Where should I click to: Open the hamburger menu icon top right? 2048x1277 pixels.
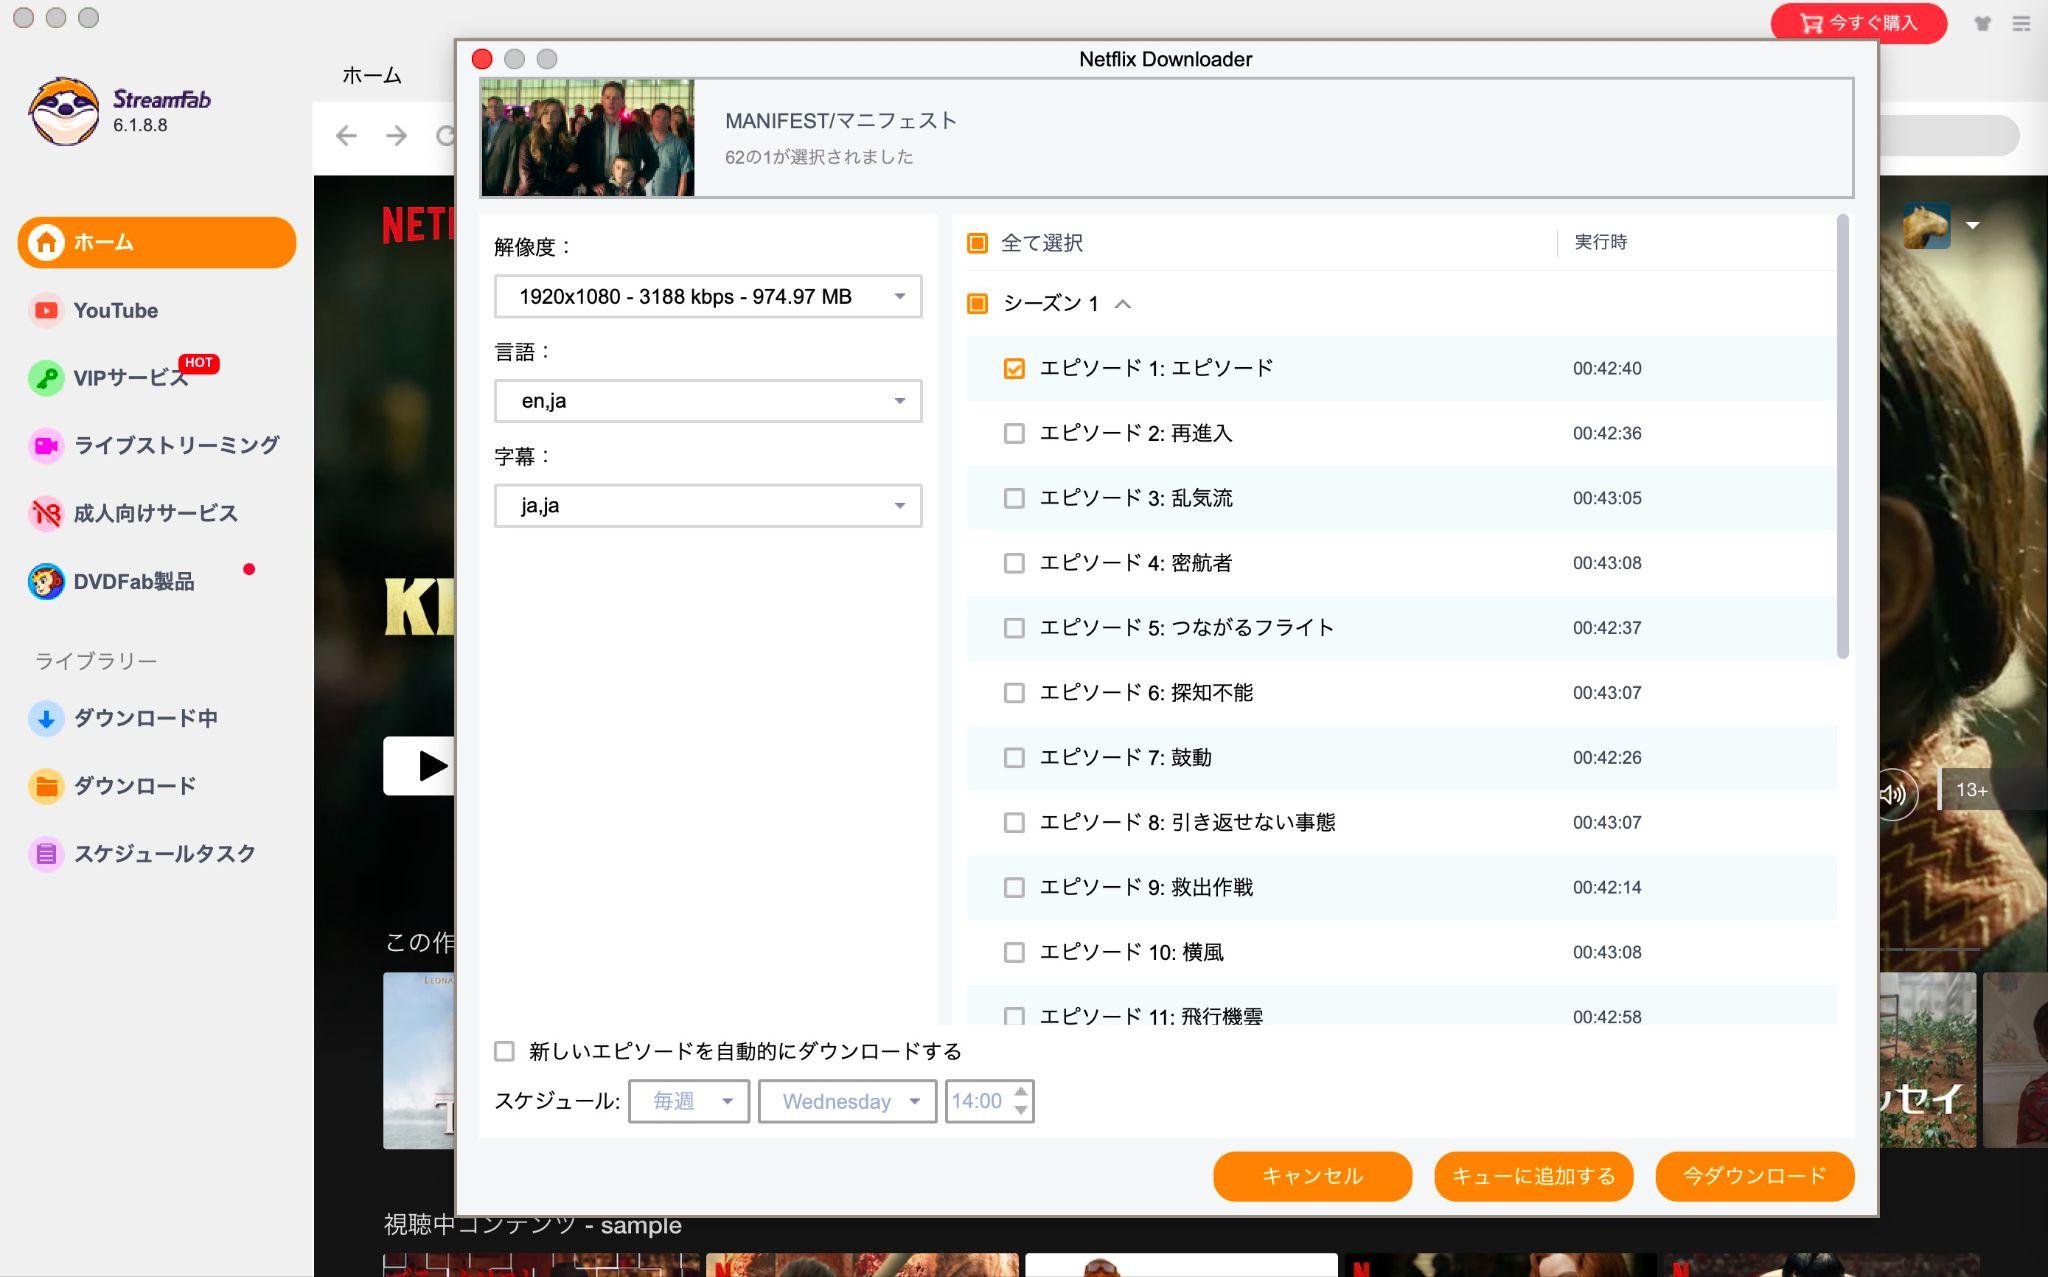[x=2021, y=23]
